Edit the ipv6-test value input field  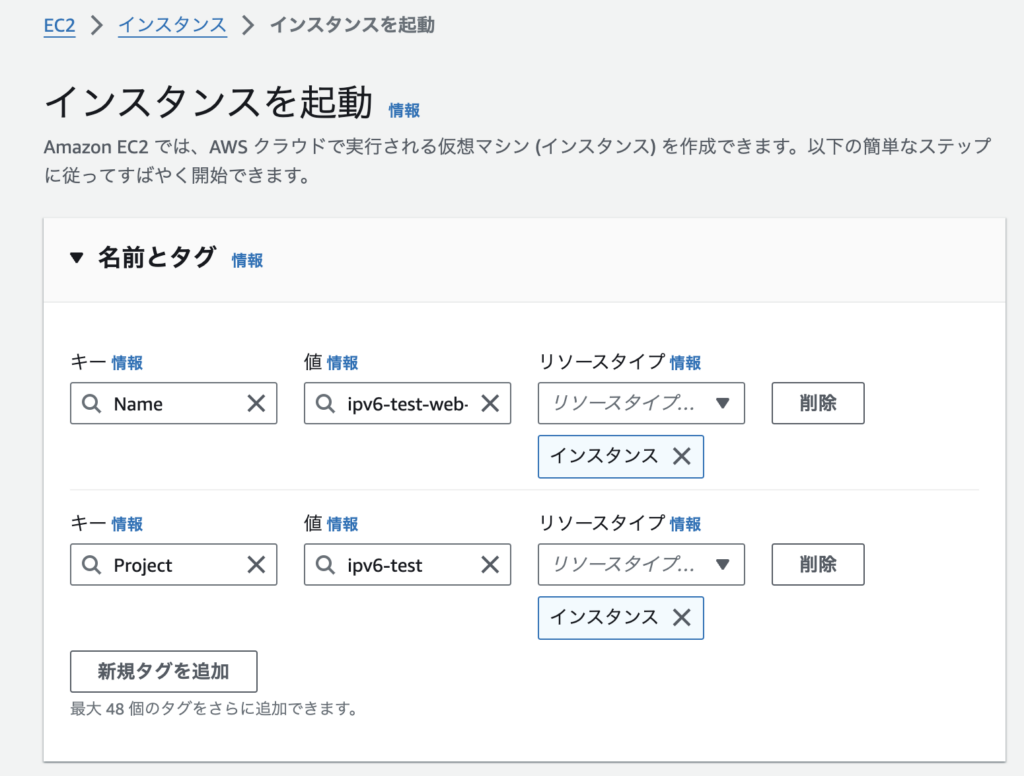pyautogui.click(x=408, y=564)
